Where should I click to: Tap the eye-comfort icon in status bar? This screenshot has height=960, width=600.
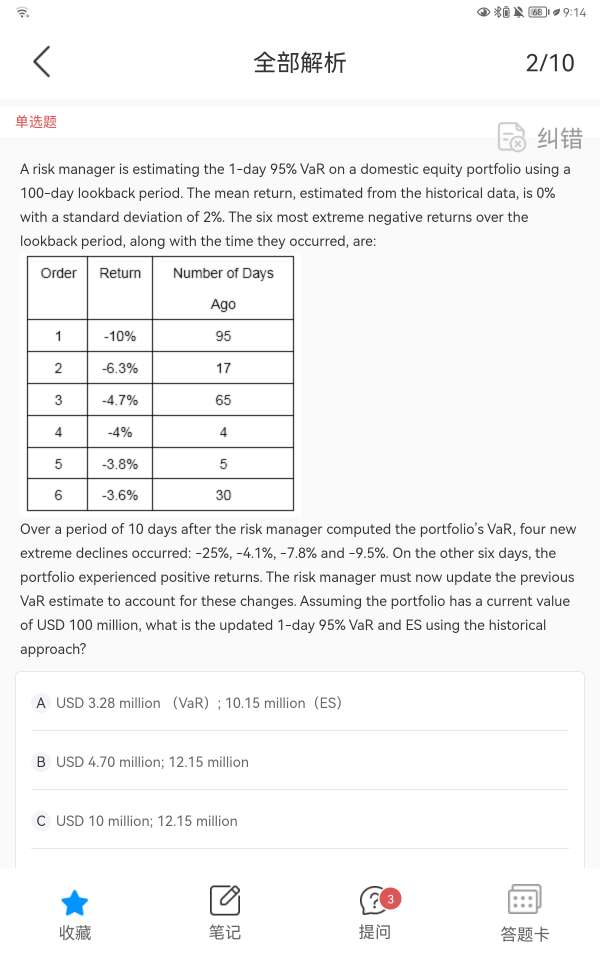(x=484, y=12)
